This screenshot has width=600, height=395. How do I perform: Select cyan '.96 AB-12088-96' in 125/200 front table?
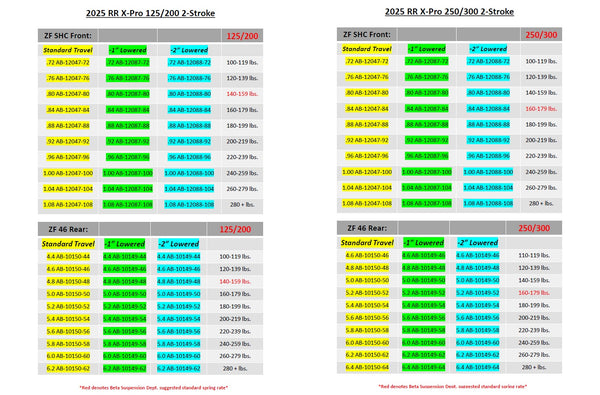(189, 157)
